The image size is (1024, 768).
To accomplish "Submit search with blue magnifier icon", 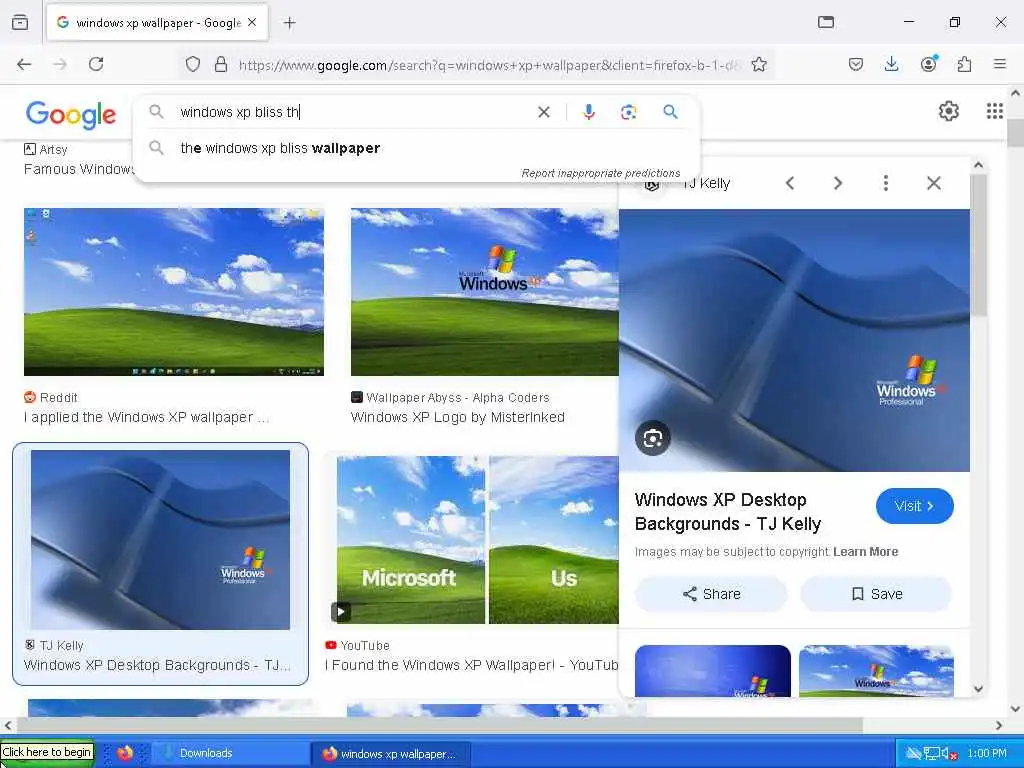I will coord(670,112).
